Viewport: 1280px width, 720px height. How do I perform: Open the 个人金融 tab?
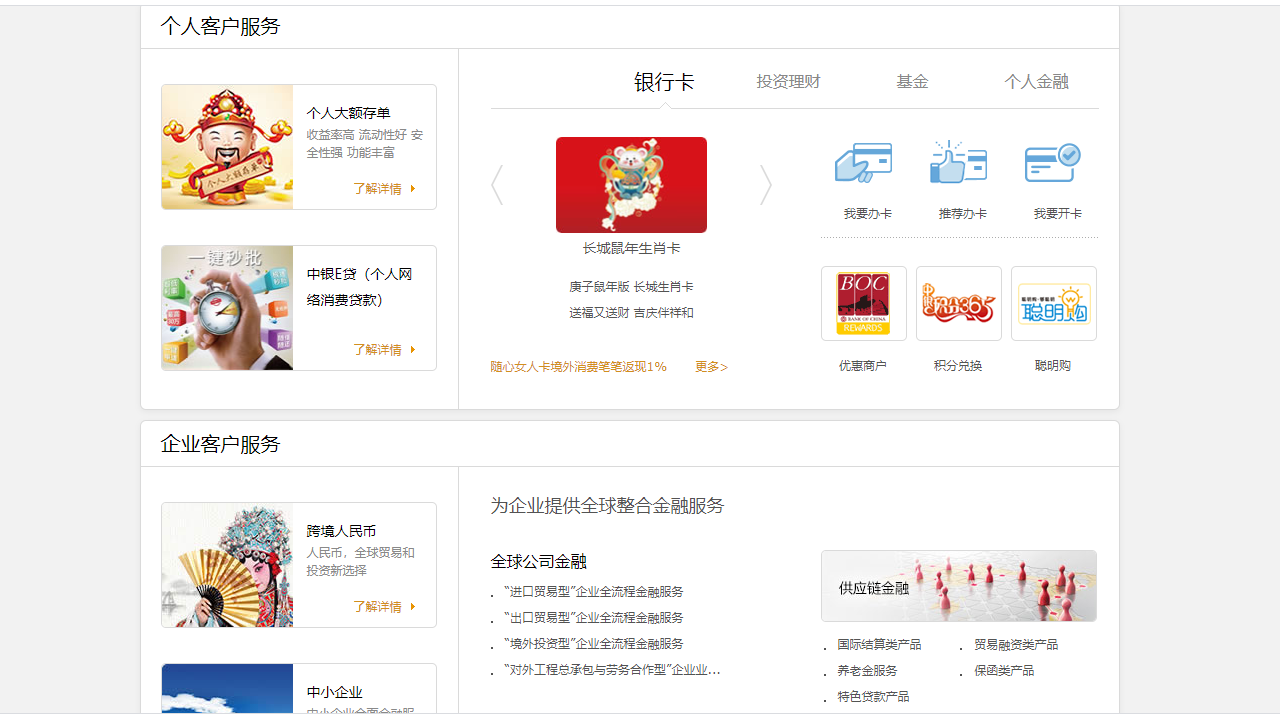[x=1037, y=81]
